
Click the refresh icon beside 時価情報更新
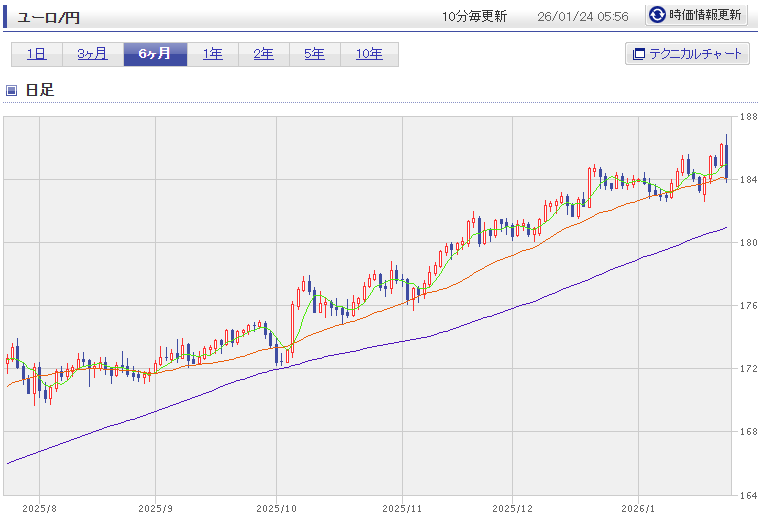pos(657,15)
